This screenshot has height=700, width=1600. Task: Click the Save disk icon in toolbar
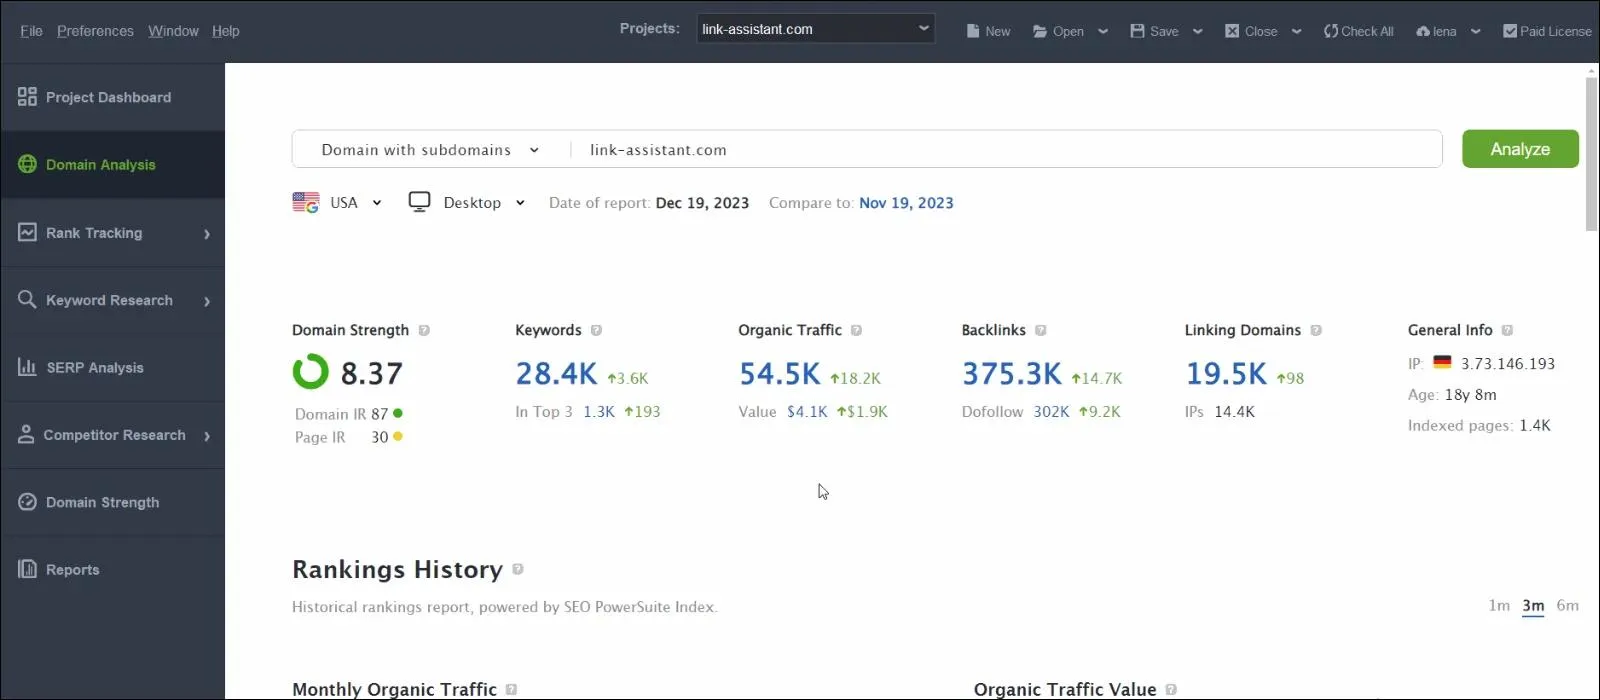coord(1137,31)
